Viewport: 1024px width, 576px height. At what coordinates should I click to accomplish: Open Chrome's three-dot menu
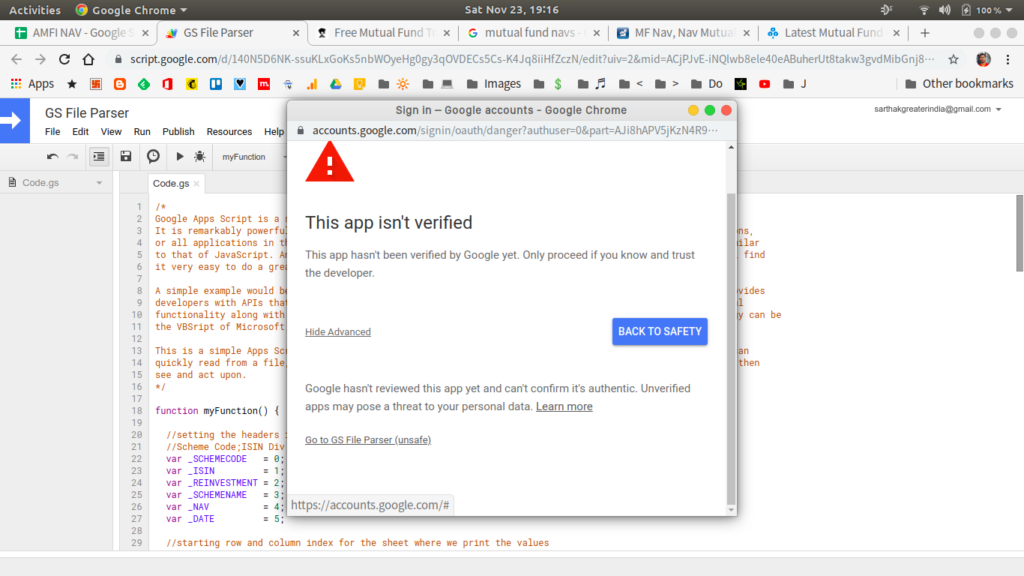point(1008,59)
